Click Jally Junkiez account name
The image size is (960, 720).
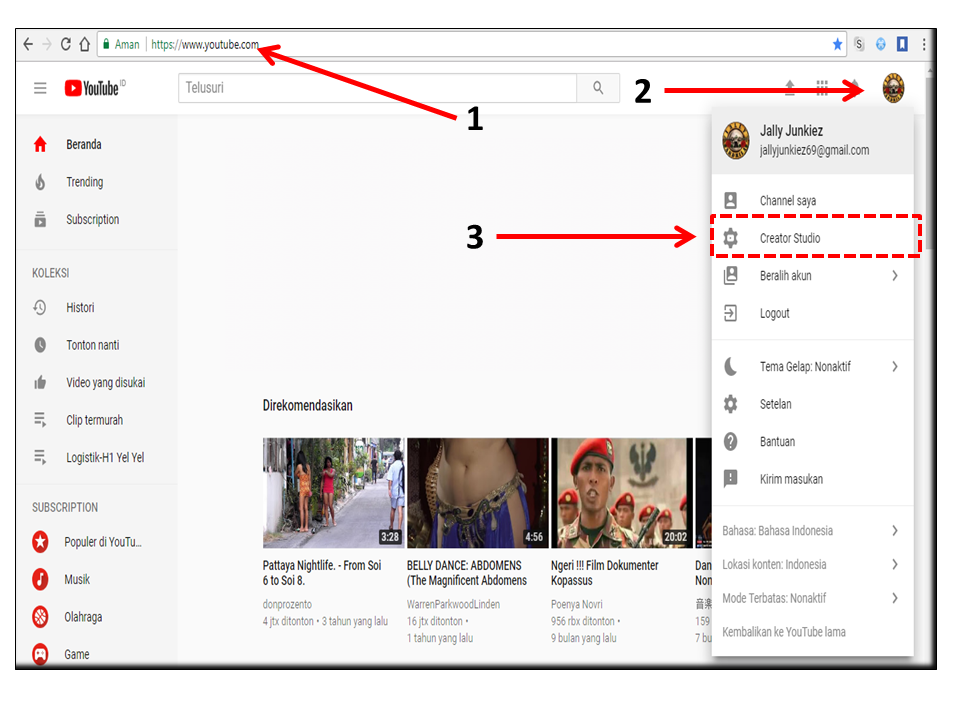pyautogui.click(x=791, y=130)
